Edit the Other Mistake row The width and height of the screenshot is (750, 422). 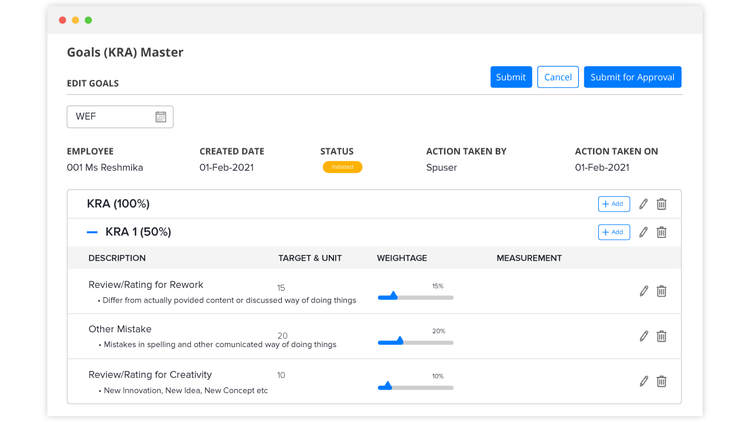coord(644,336)
